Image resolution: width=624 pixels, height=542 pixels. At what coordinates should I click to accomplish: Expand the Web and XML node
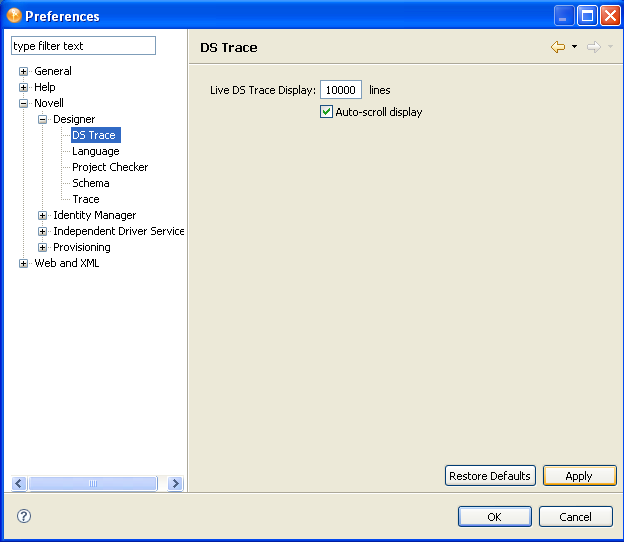coord(23,263)
